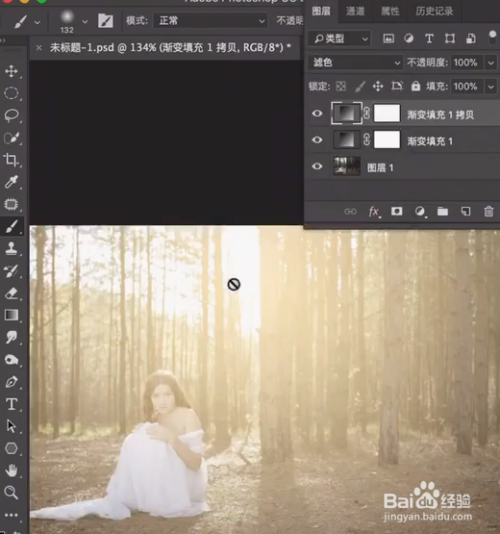Open the fx layer style menu
Screen dimensions: 500x534
[x=374, y=212]
